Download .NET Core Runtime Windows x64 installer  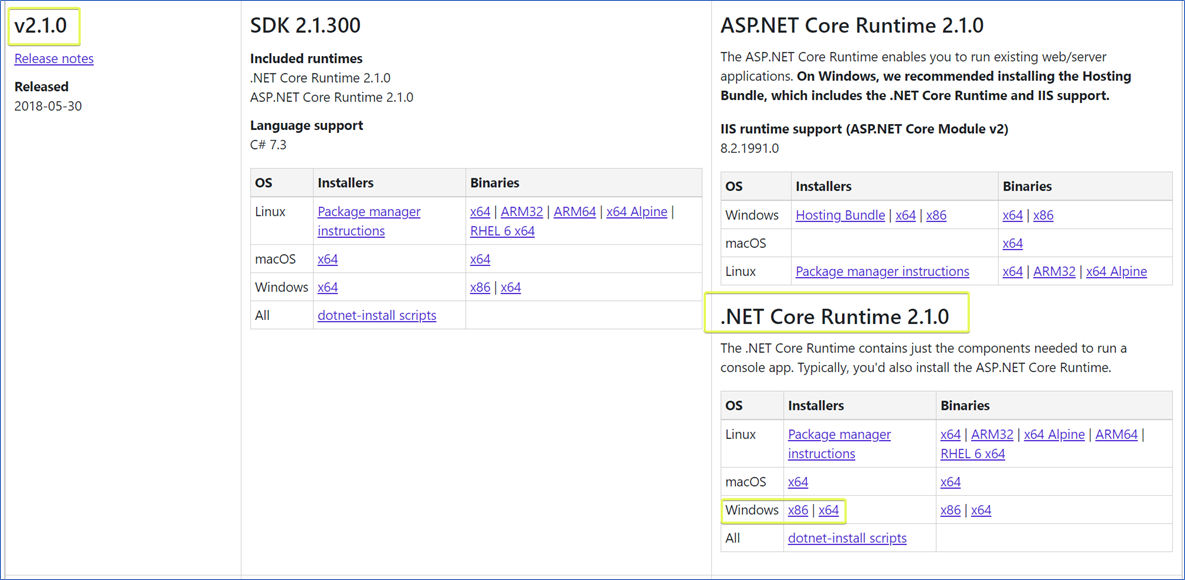(x=829, y=510)
